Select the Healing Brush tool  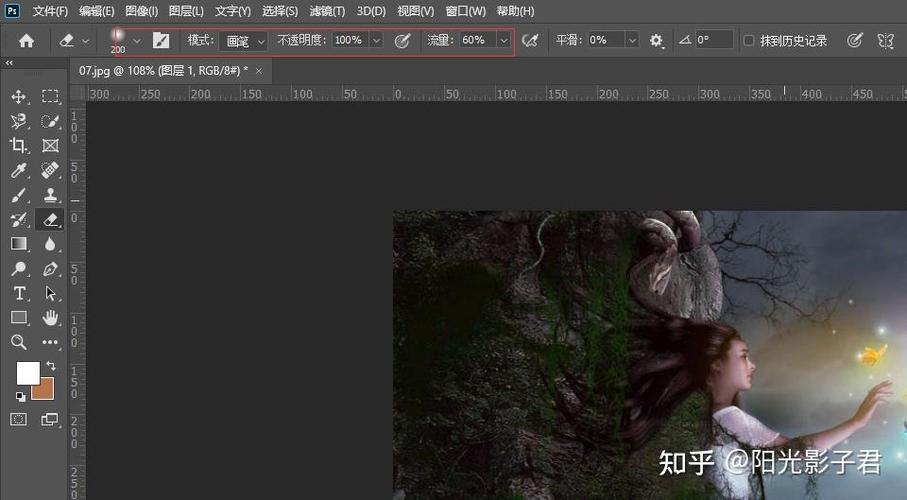pyautogui.click(x=50, y=170)
